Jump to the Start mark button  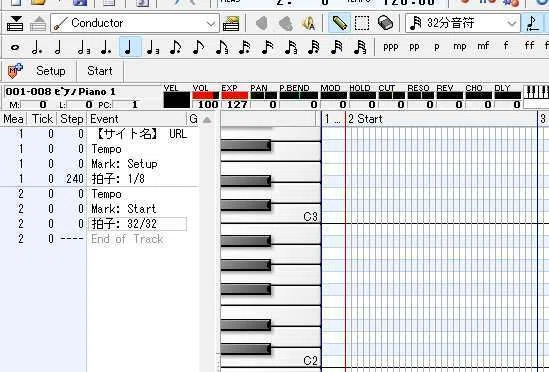click(x=100, y=71)
